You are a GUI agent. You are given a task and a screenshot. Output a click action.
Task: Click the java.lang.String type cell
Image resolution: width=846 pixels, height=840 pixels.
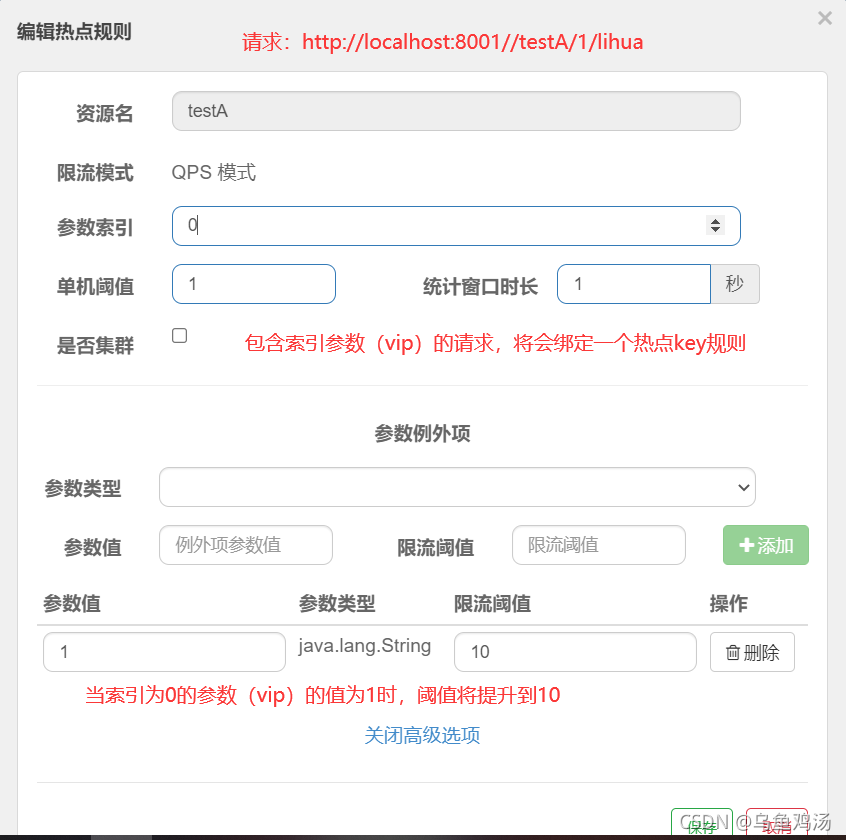pos(365,646)
